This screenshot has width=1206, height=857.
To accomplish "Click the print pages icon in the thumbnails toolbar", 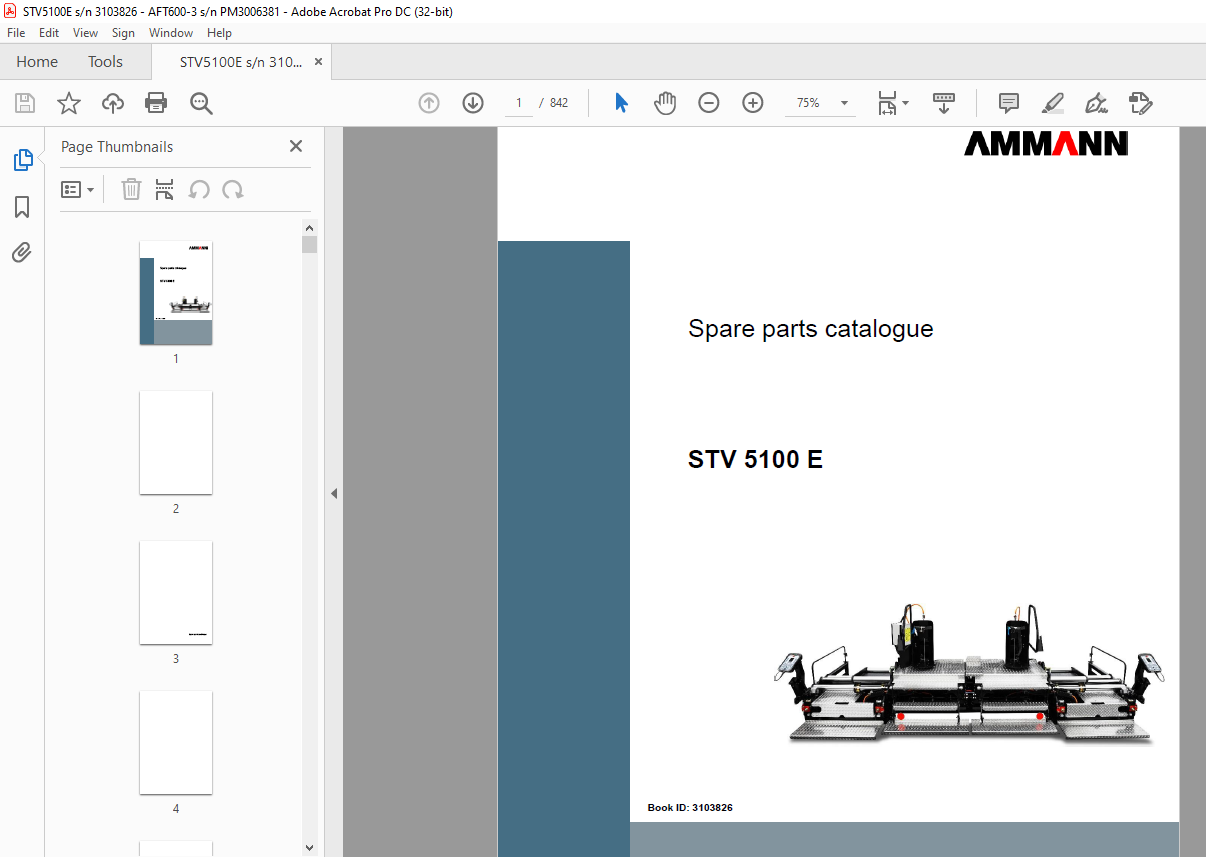I will coord(165,190).
